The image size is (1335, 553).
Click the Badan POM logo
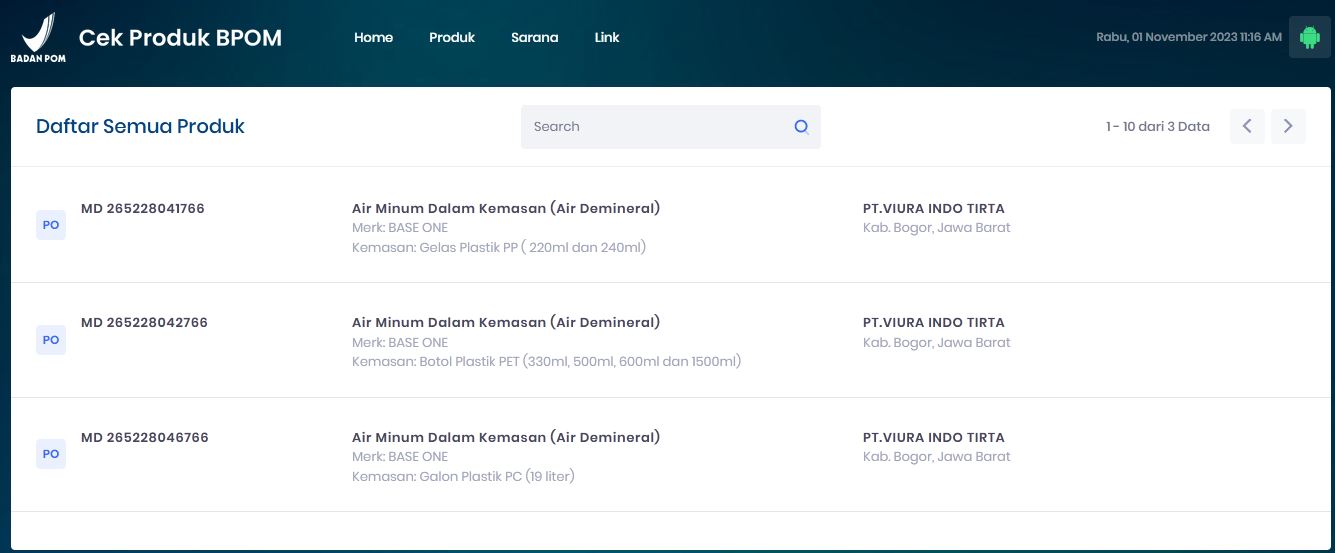click(38, 37)
